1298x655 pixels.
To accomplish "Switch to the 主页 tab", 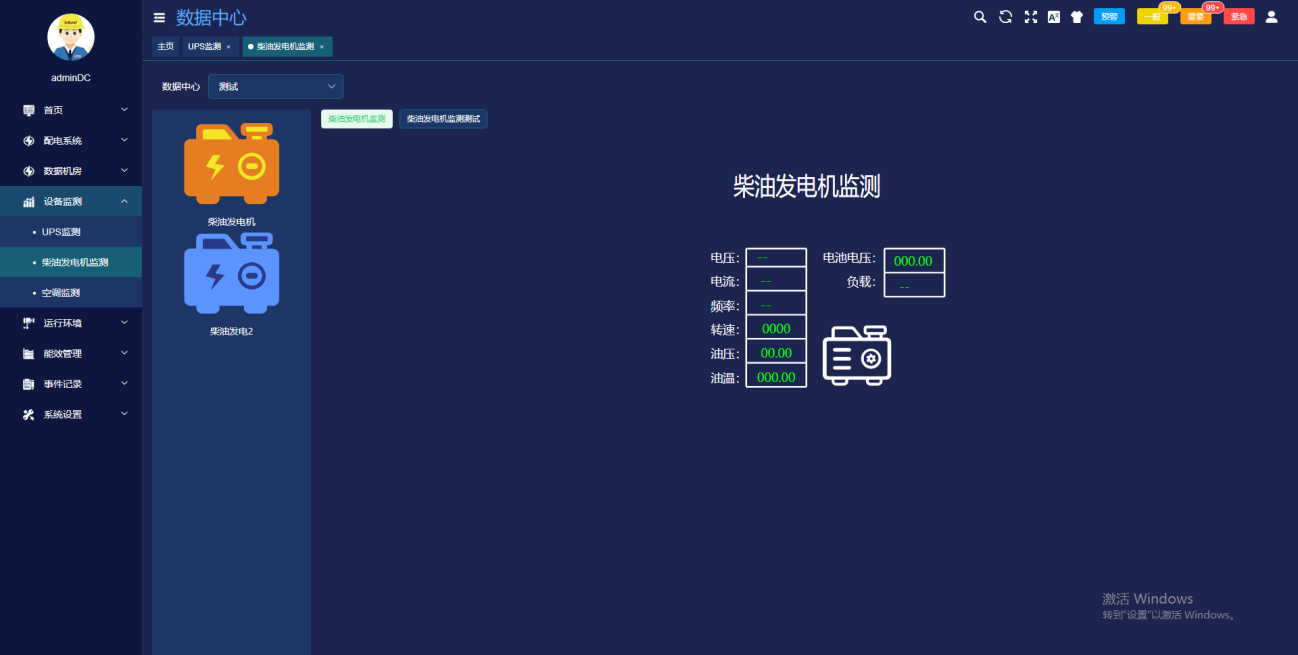I will 165,47.
